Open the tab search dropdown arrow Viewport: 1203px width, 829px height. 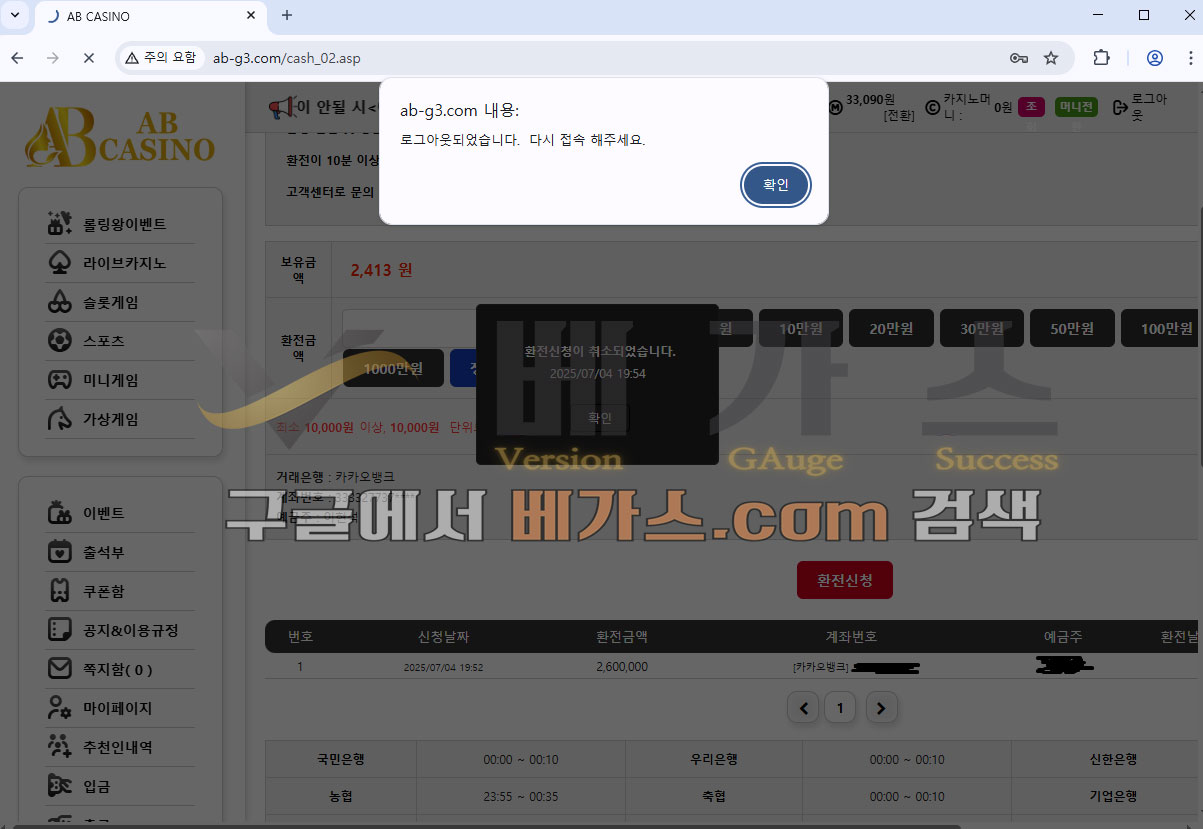[x=15, y=15]
